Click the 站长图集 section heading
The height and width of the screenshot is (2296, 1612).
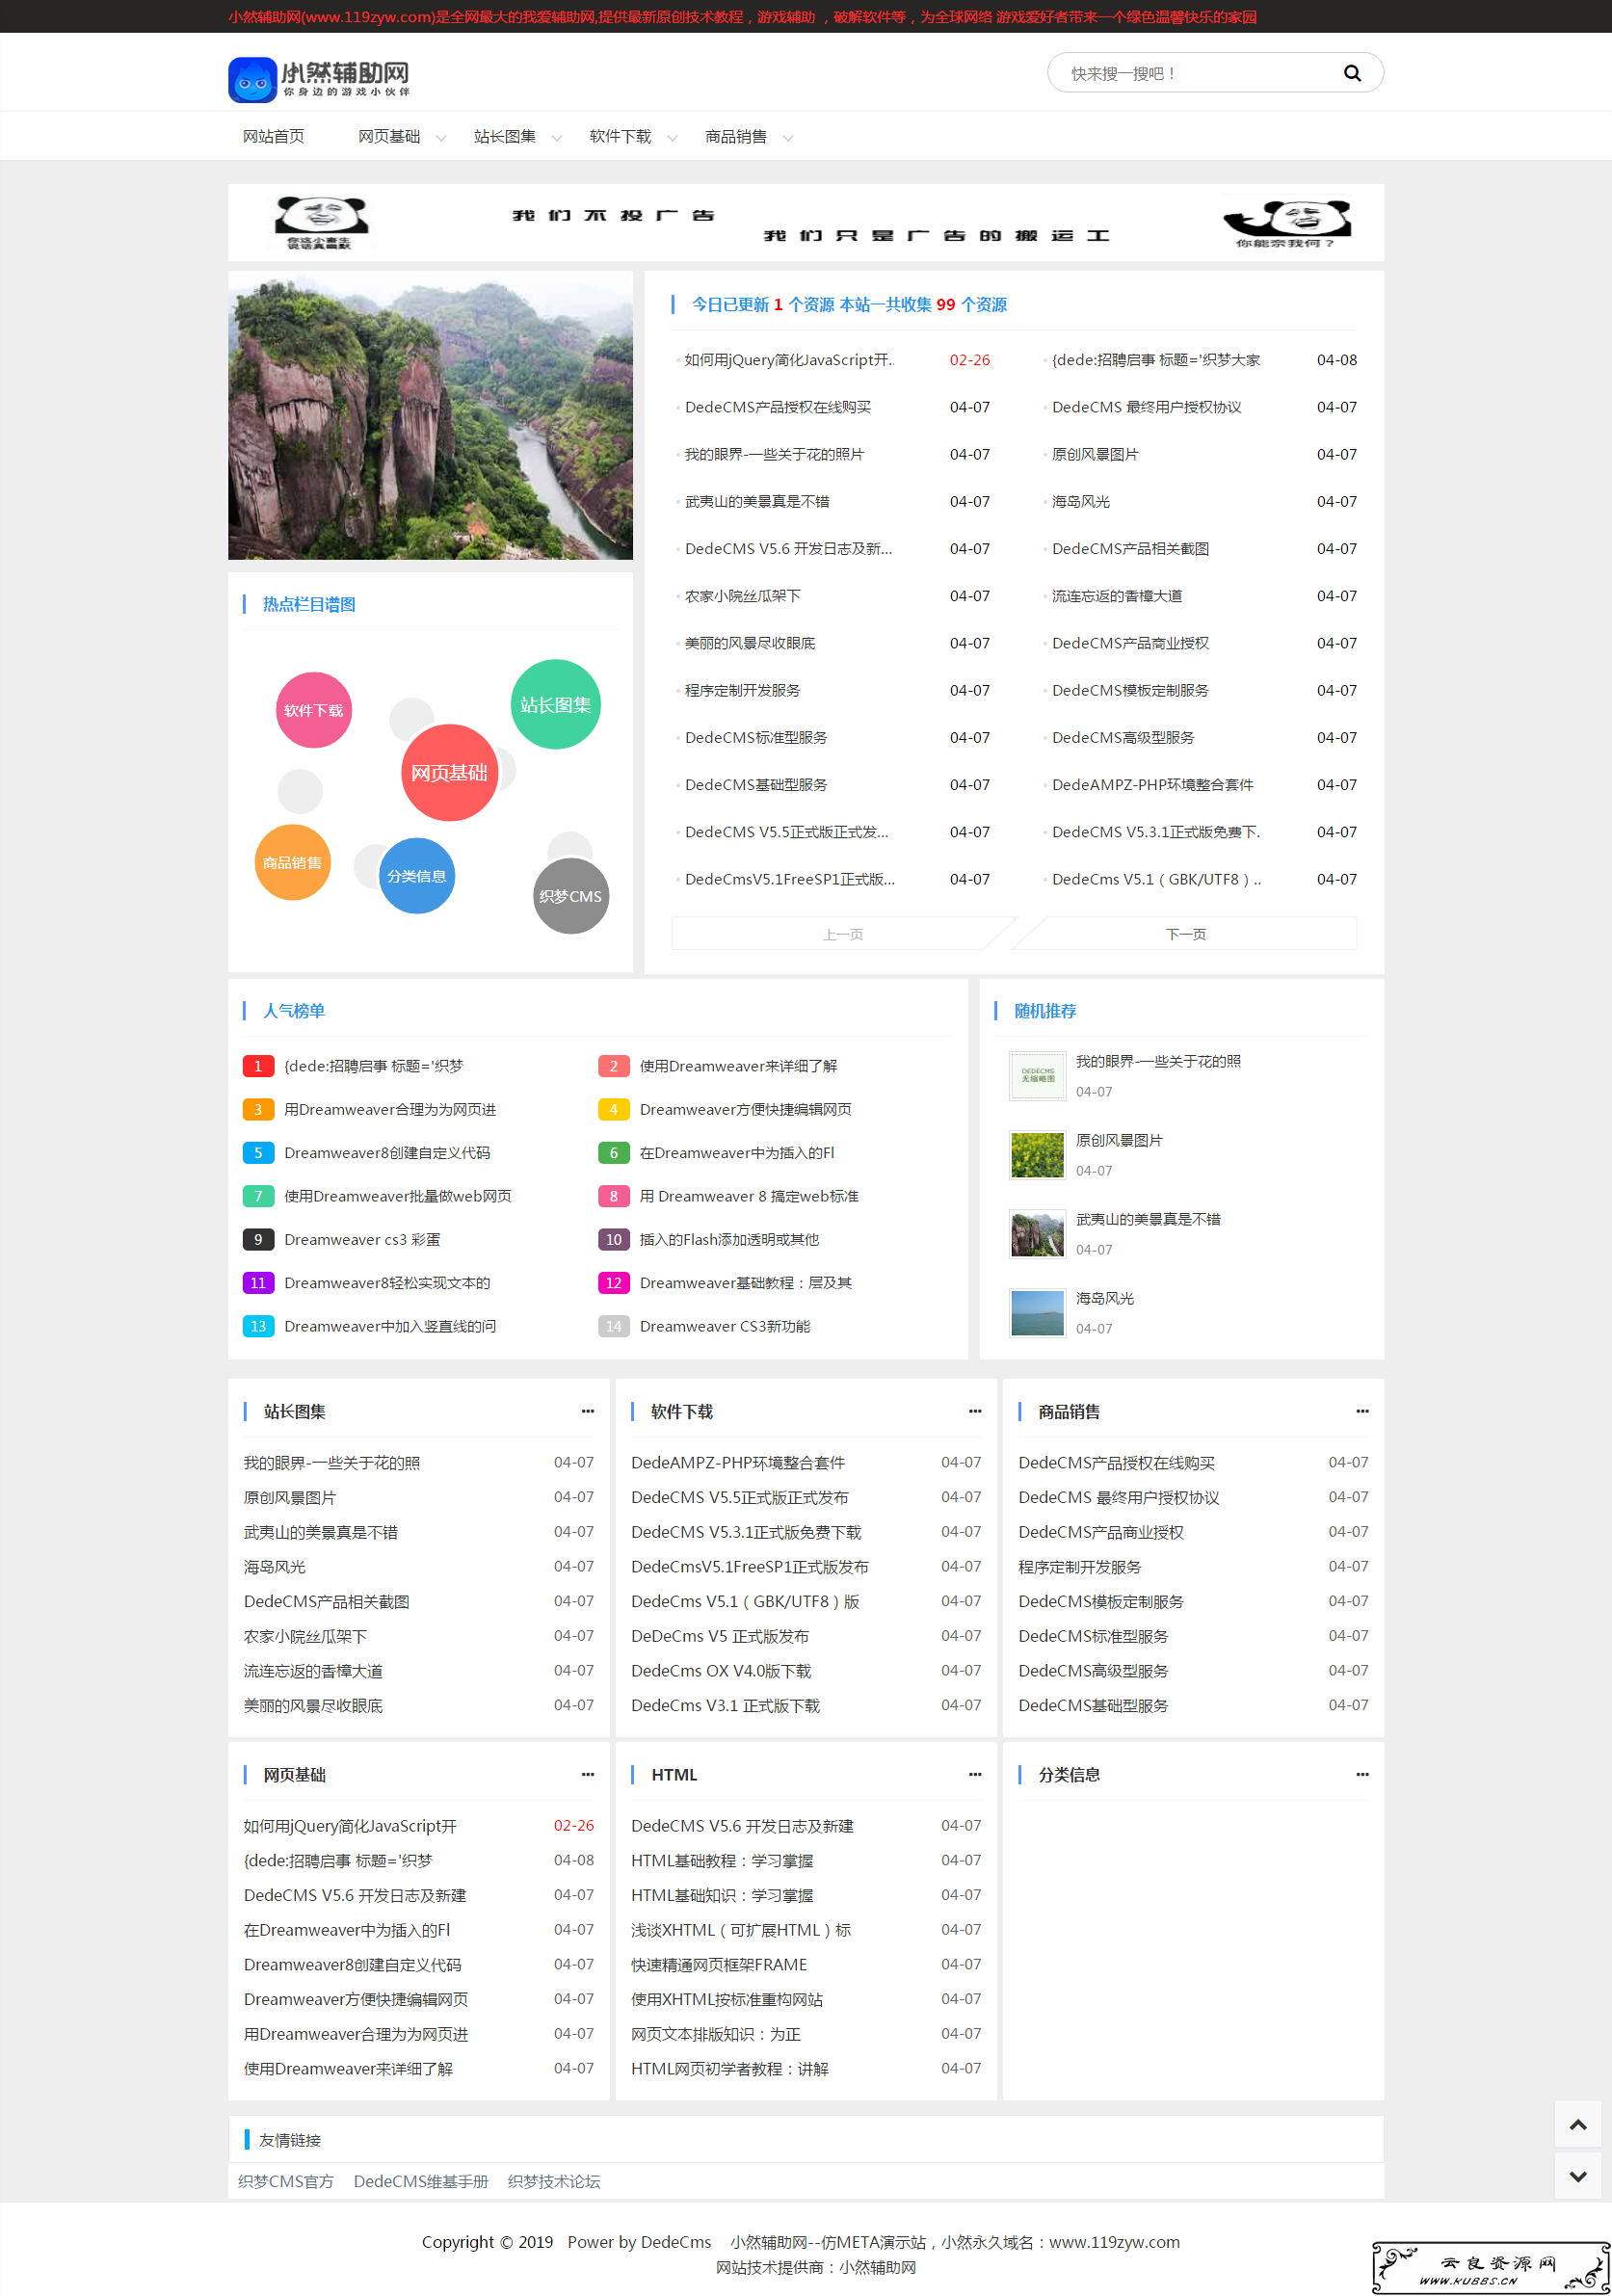coord(295,1411)
